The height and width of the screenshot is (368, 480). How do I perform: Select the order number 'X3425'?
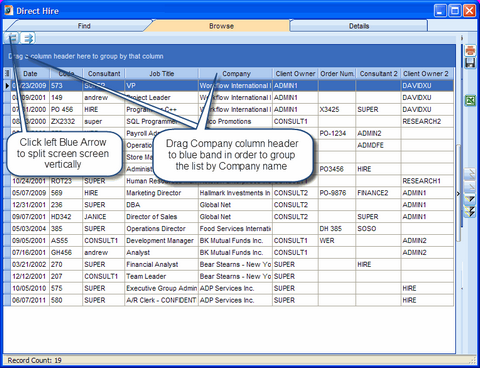(x=337, y=110)
